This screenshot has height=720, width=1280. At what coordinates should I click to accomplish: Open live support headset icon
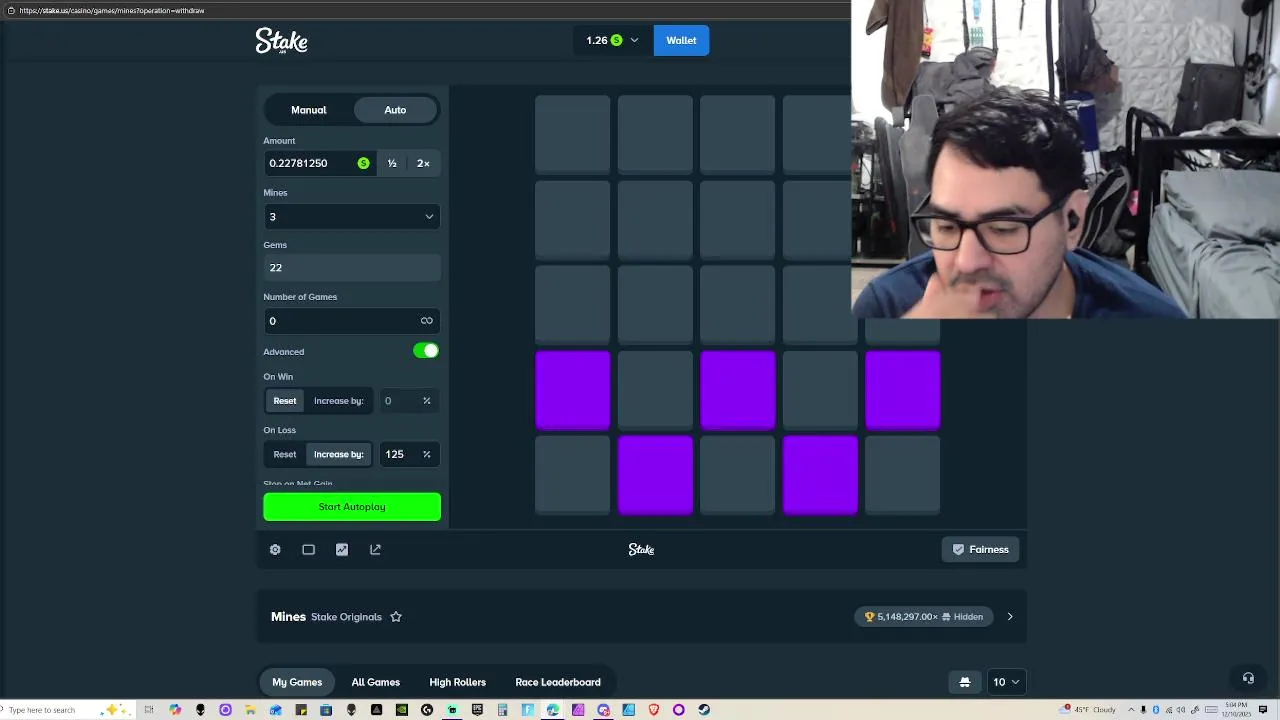1248,678
